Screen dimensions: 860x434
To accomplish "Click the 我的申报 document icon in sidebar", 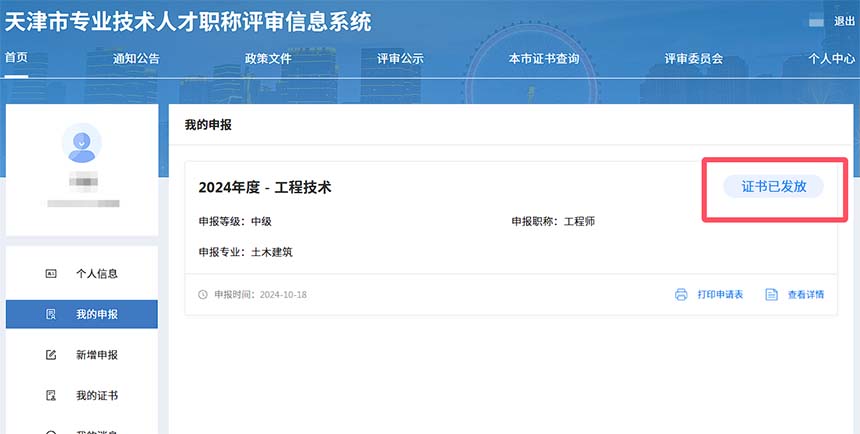I will pyautogui.click(x=51, y=314).
